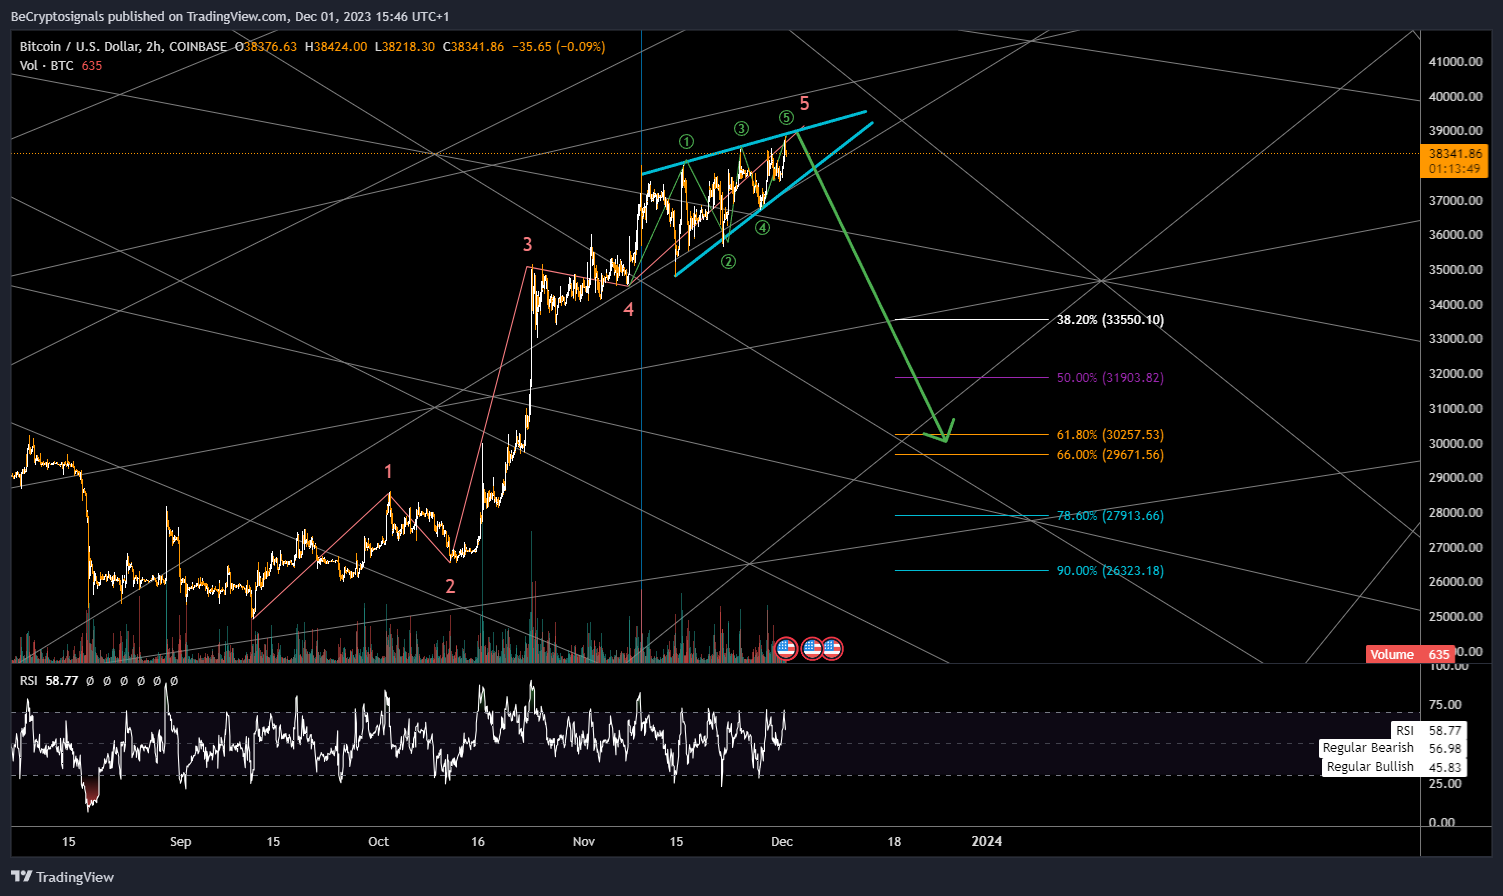The image size is (1503, 896).
Task: Select the green circled 5 sub-wave label
Action: [x=786, y=118]
